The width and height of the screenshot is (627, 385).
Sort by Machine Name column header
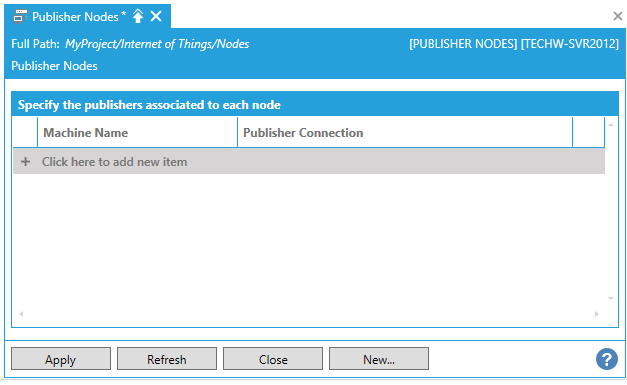[x=138, y=132]
